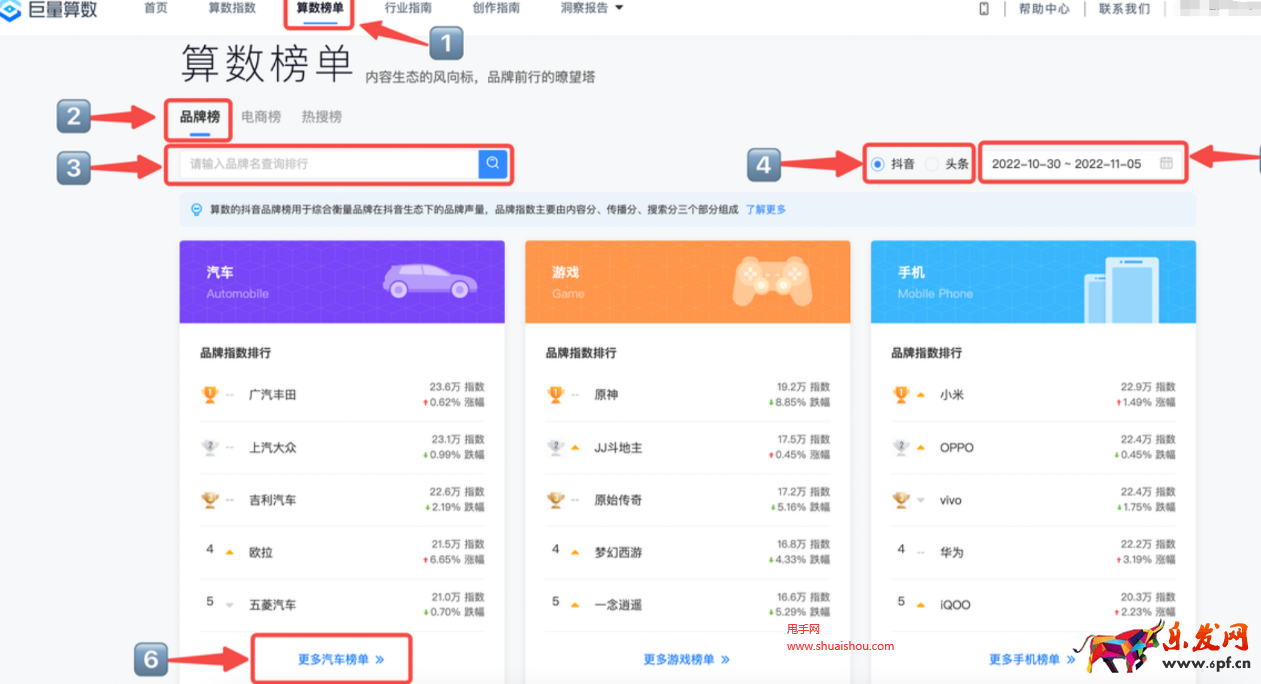The width and height of the screenshot is (1261, 684).
Task: Click the phone devices icon on 手机 card
Action: [1122, 290]
